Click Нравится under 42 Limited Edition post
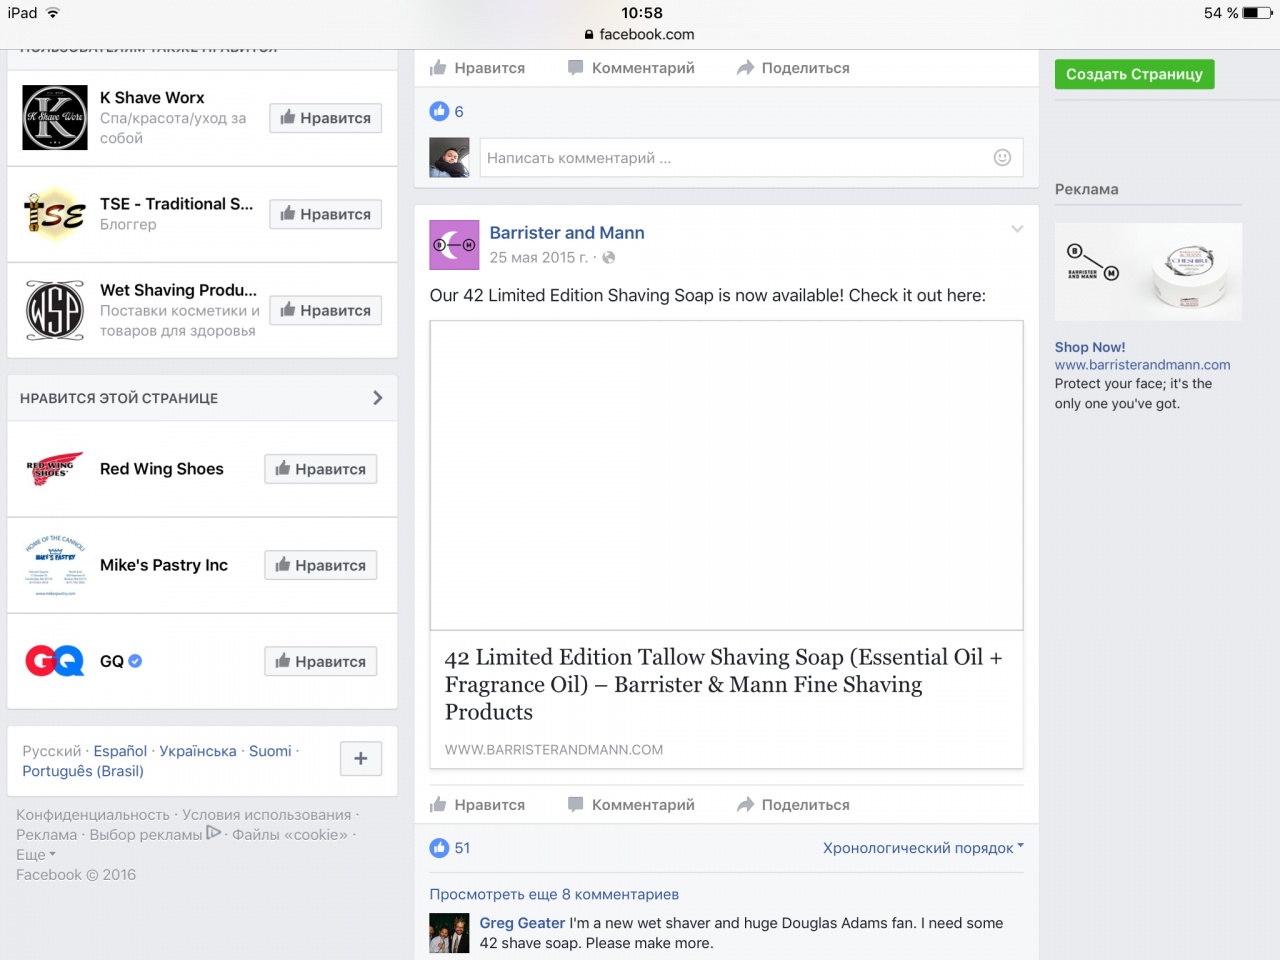Image resolution: width=1280 pixels, height=960 pixels. pyautogui.click(x=477, y=805)
